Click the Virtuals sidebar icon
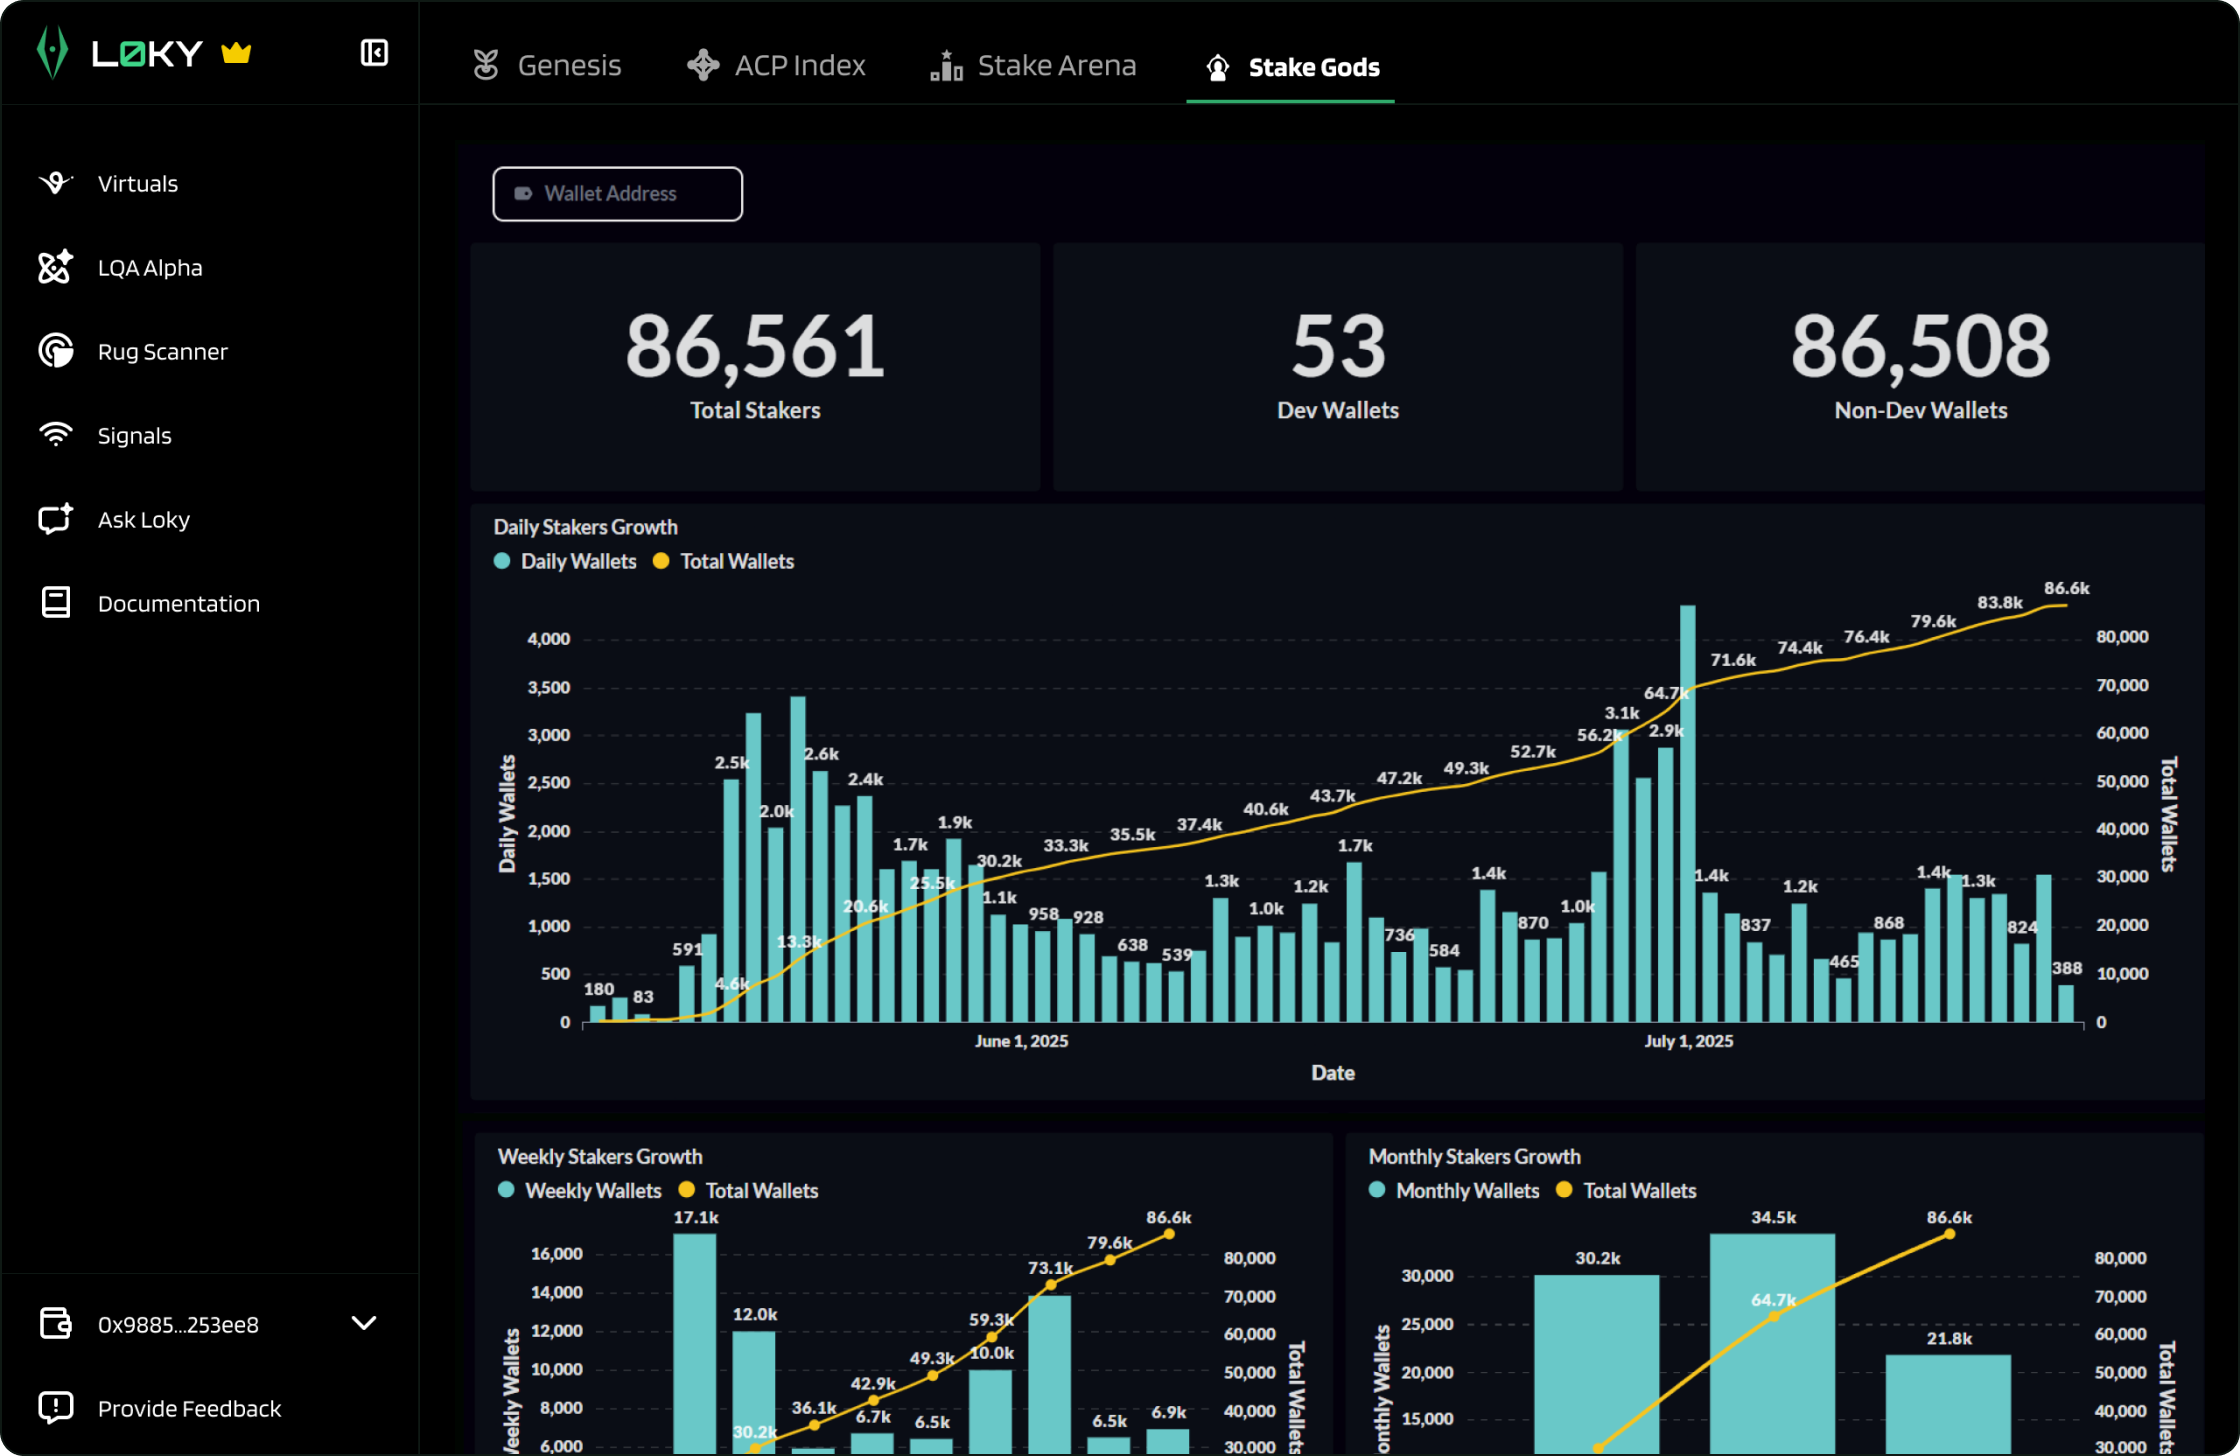 pos(56,183)
